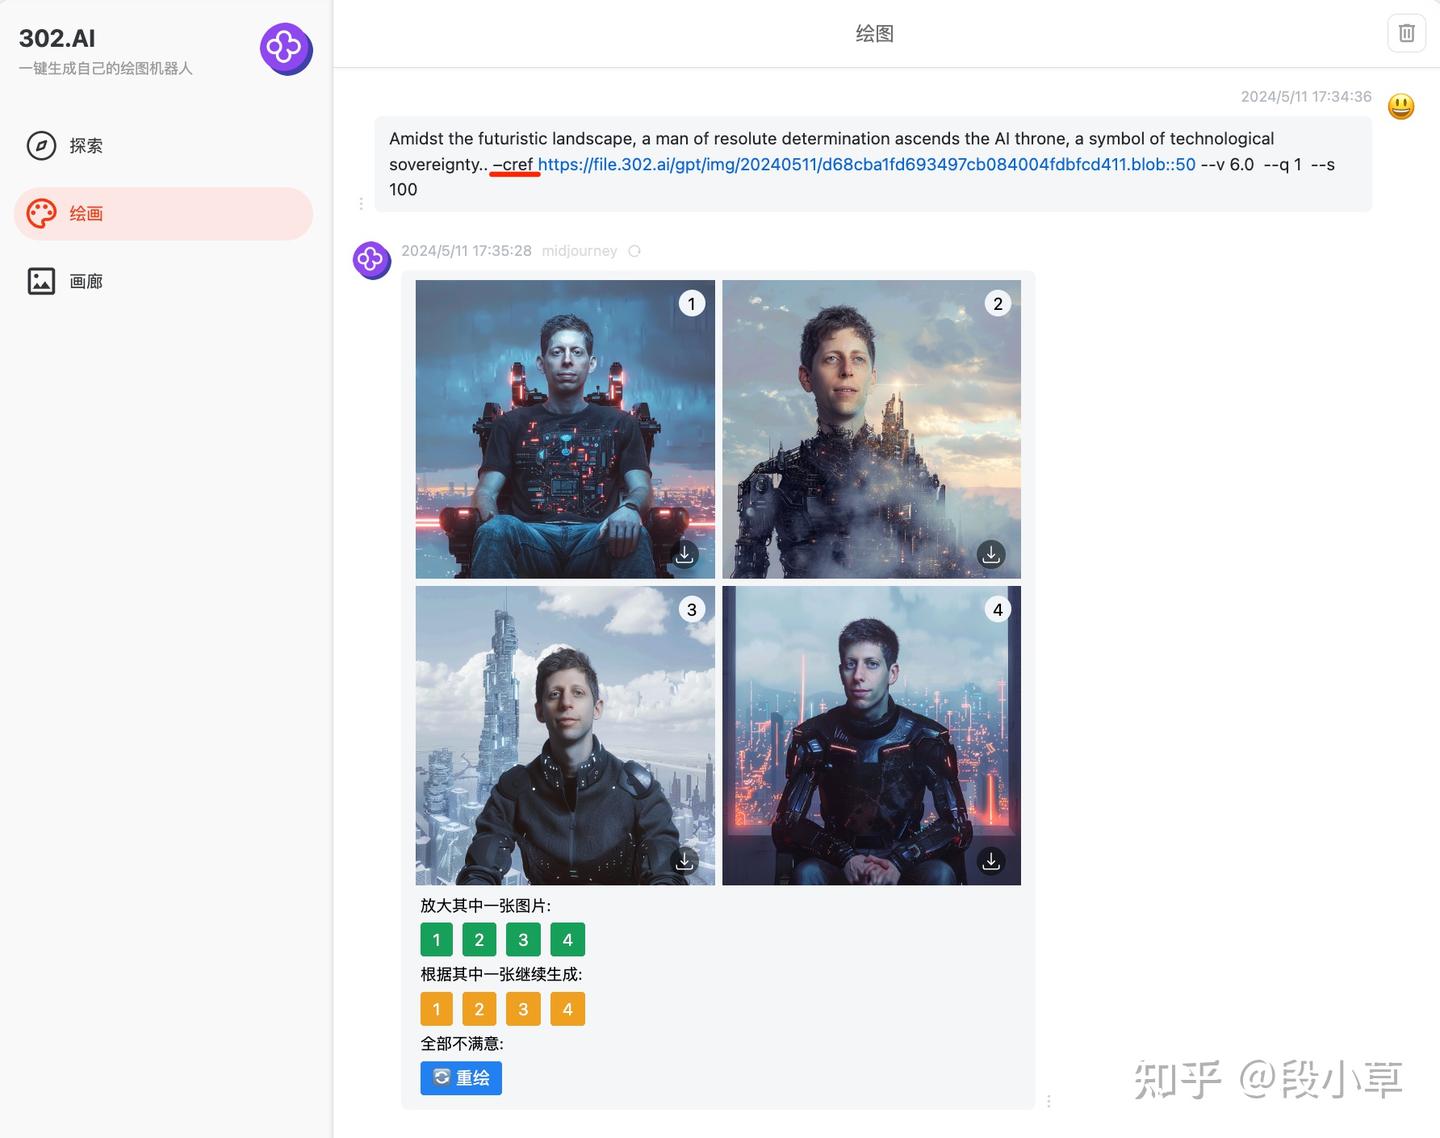The image size is (1440, 1138).
Task: Open image 3 with tall tower
Action: pyautogui.click(x=565, y=736)
